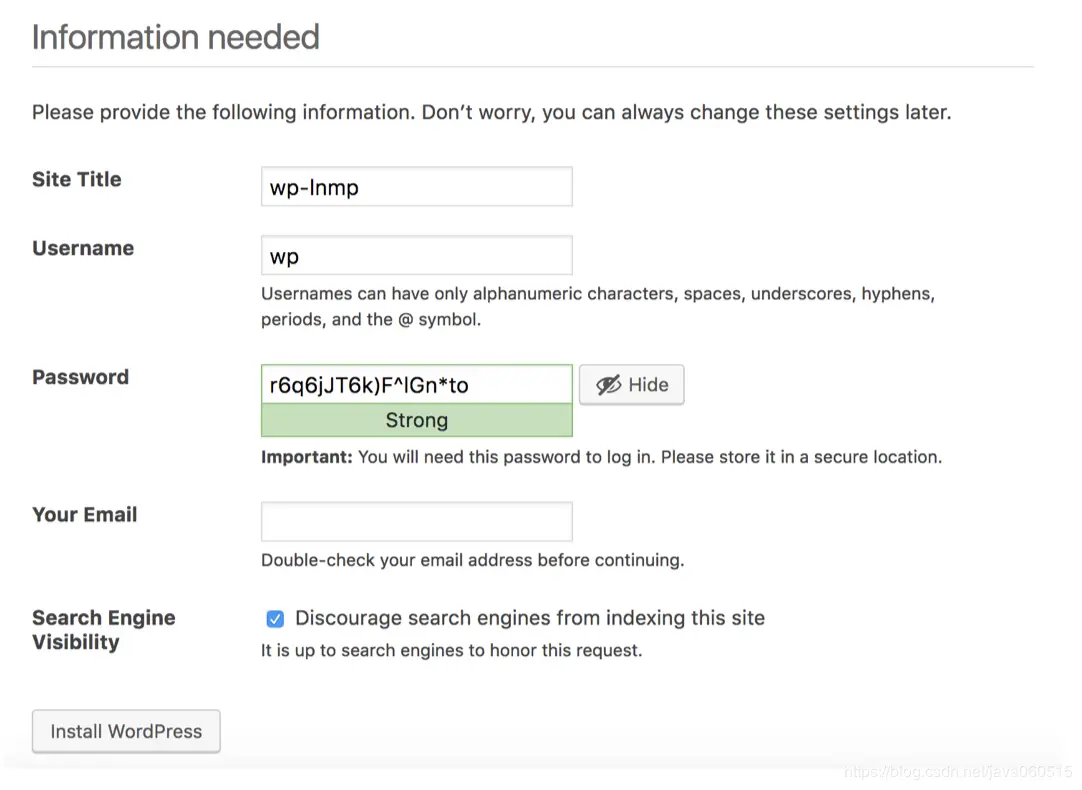Click the green Strong strength indicator
Viewport: 1082px width, 790px height.
click(x=416, y=421)
